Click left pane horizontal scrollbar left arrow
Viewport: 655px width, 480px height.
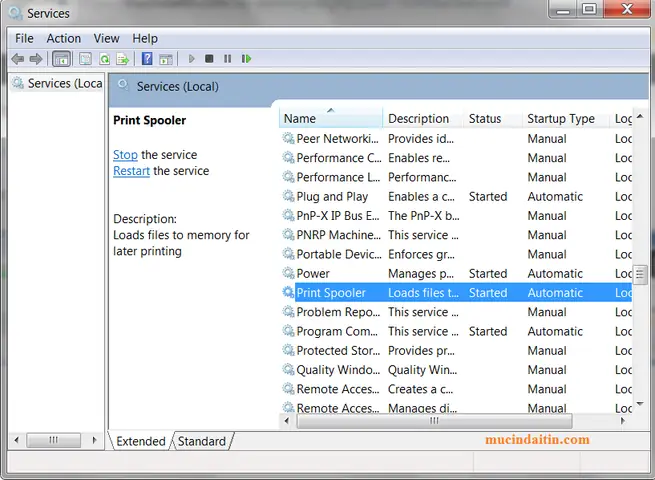coord(17,440)
